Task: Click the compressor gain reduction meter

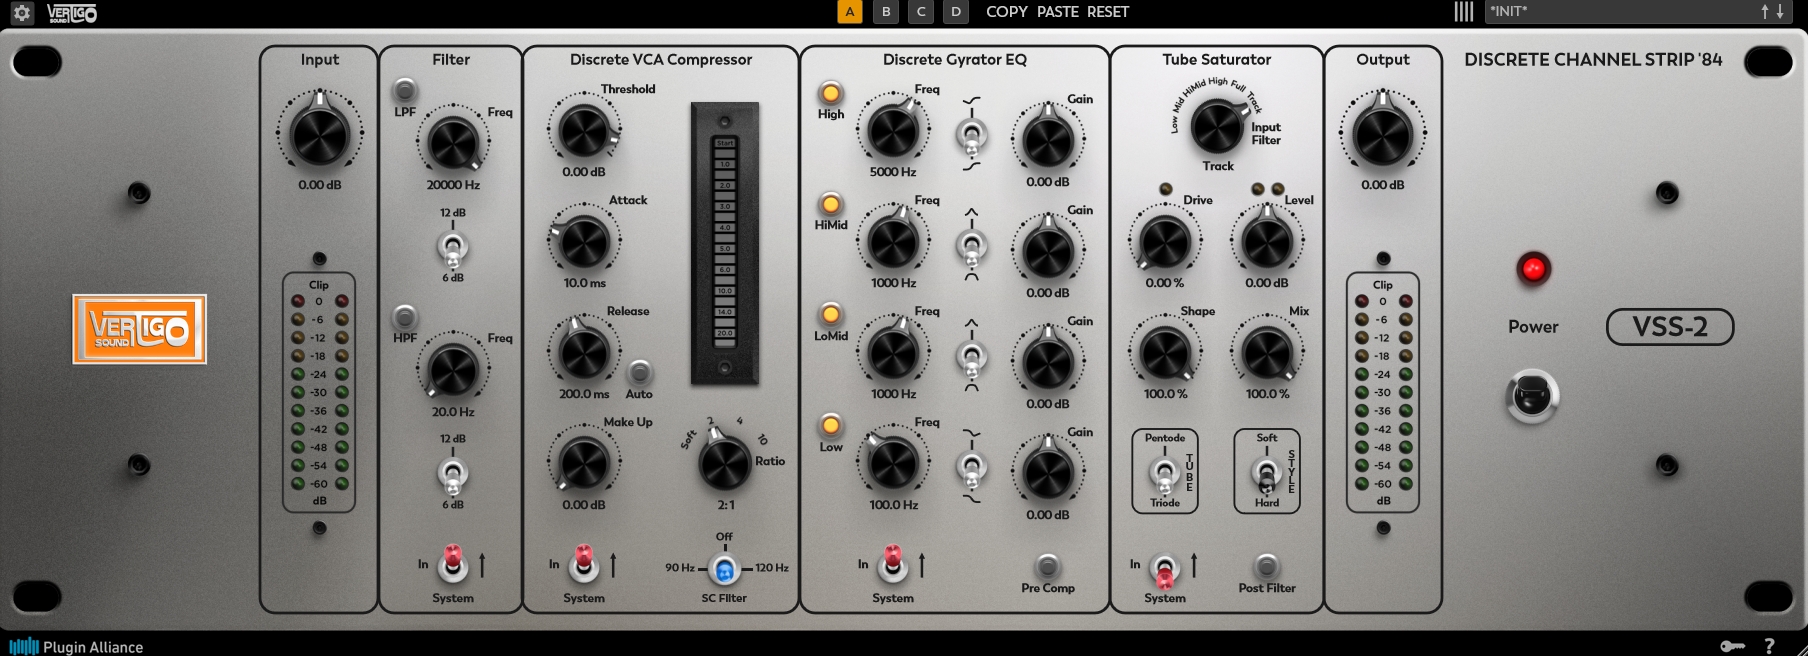Action: pos(725,244)
